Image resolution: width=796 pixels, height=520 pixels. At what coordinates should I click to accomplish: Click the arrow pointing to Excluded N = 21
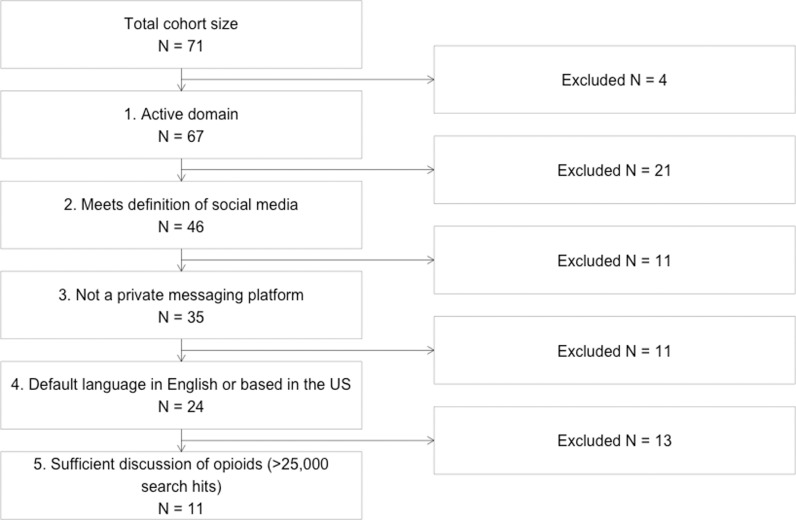click(308, 170)
